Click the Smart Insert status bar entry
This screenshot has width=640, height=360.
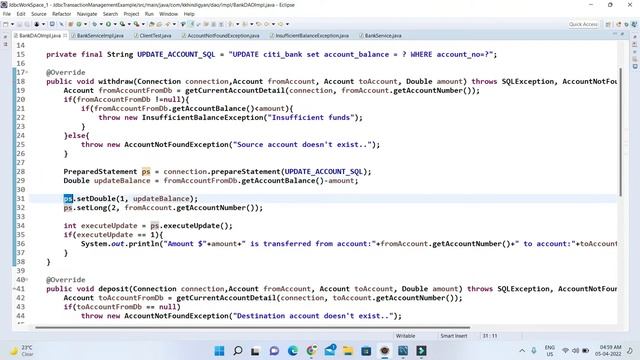[453, 336]
